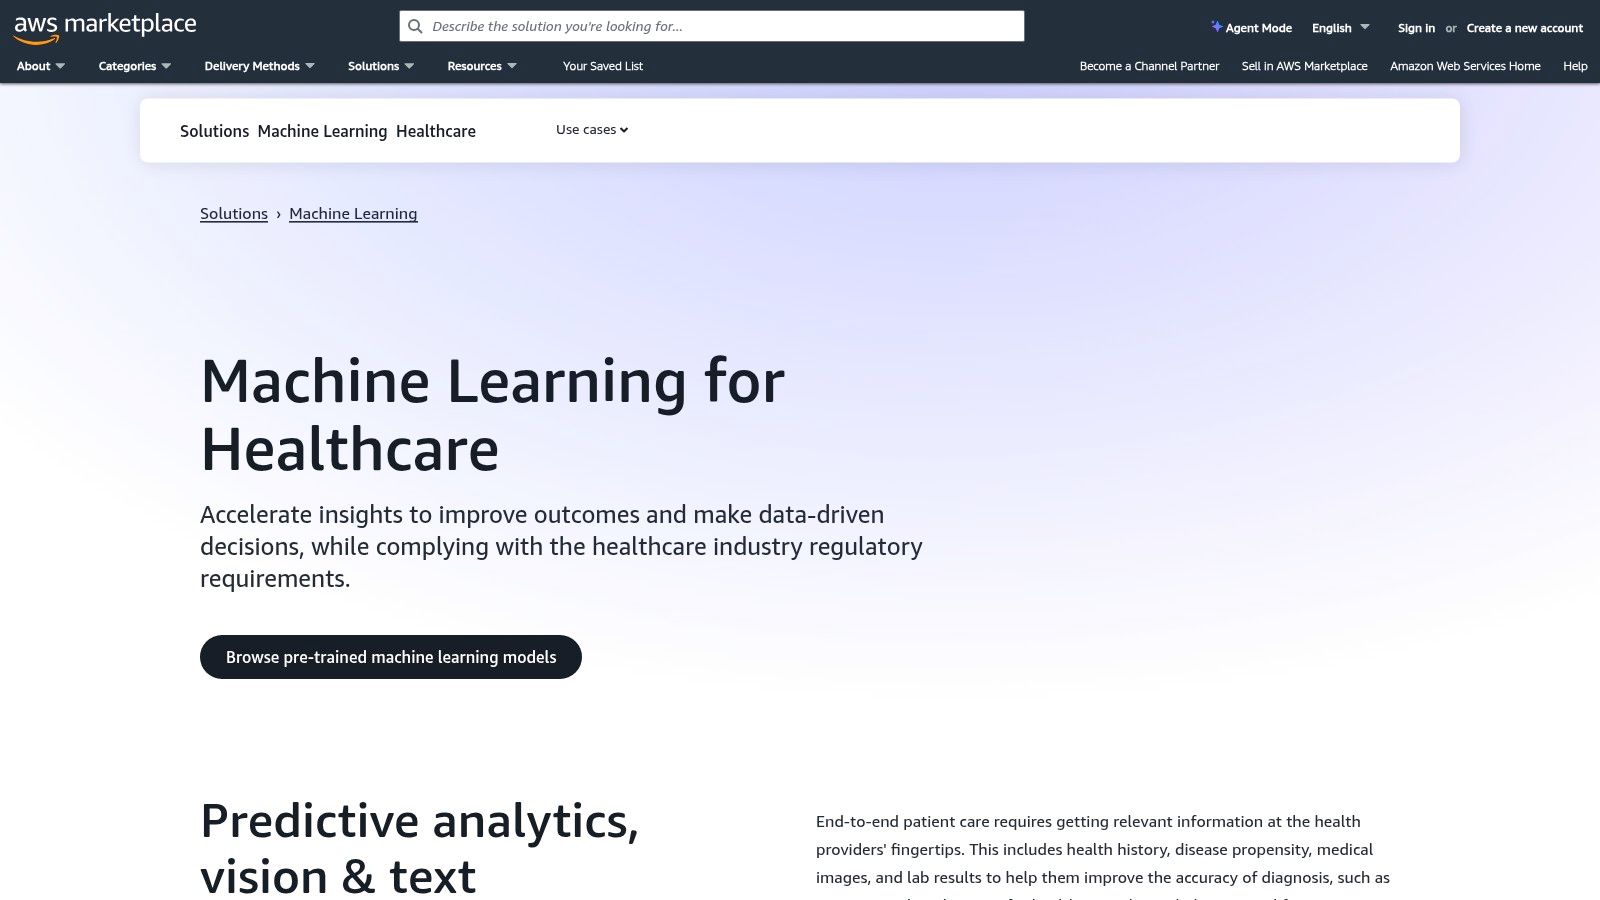Activate Agent Mode with the sparkle icon
This screenshot has height=900, width=1600.
tap(1251, 27)
